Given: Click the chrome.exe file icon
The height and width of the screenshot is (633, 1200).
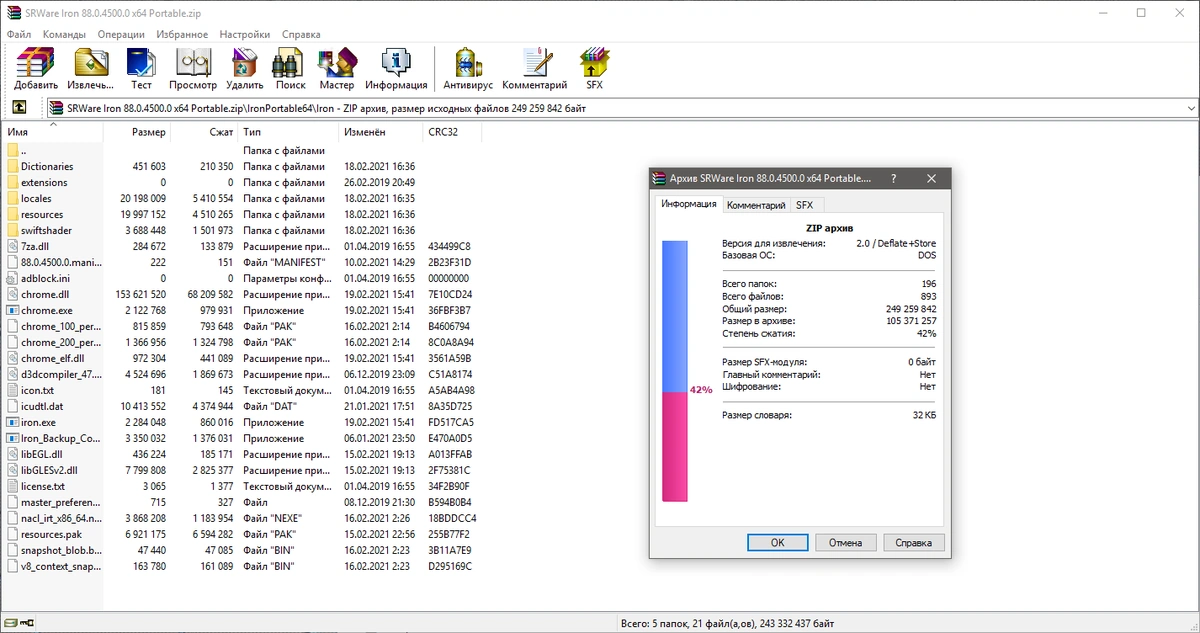Looking at the screenshot, I should (x=12, y=311).
